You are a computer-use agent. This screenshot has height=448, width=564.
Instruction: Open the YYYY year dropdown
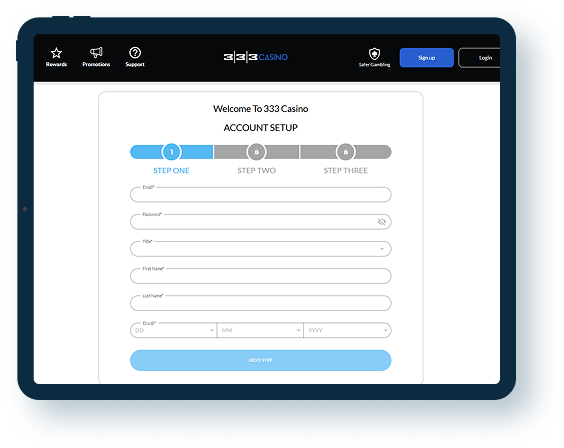point(347,330)
